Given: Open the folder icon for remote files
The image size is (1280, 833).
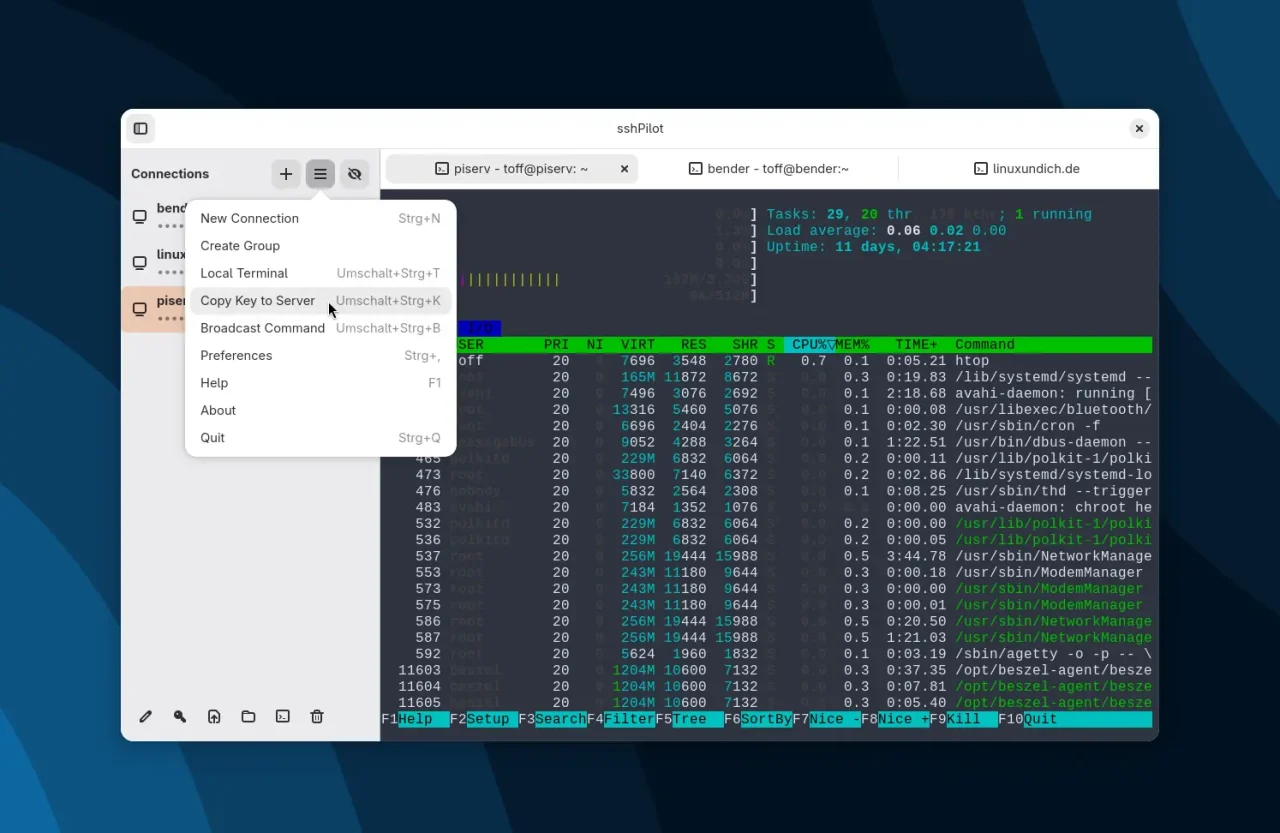Looking at the screenshot, I should coord(248,716).
